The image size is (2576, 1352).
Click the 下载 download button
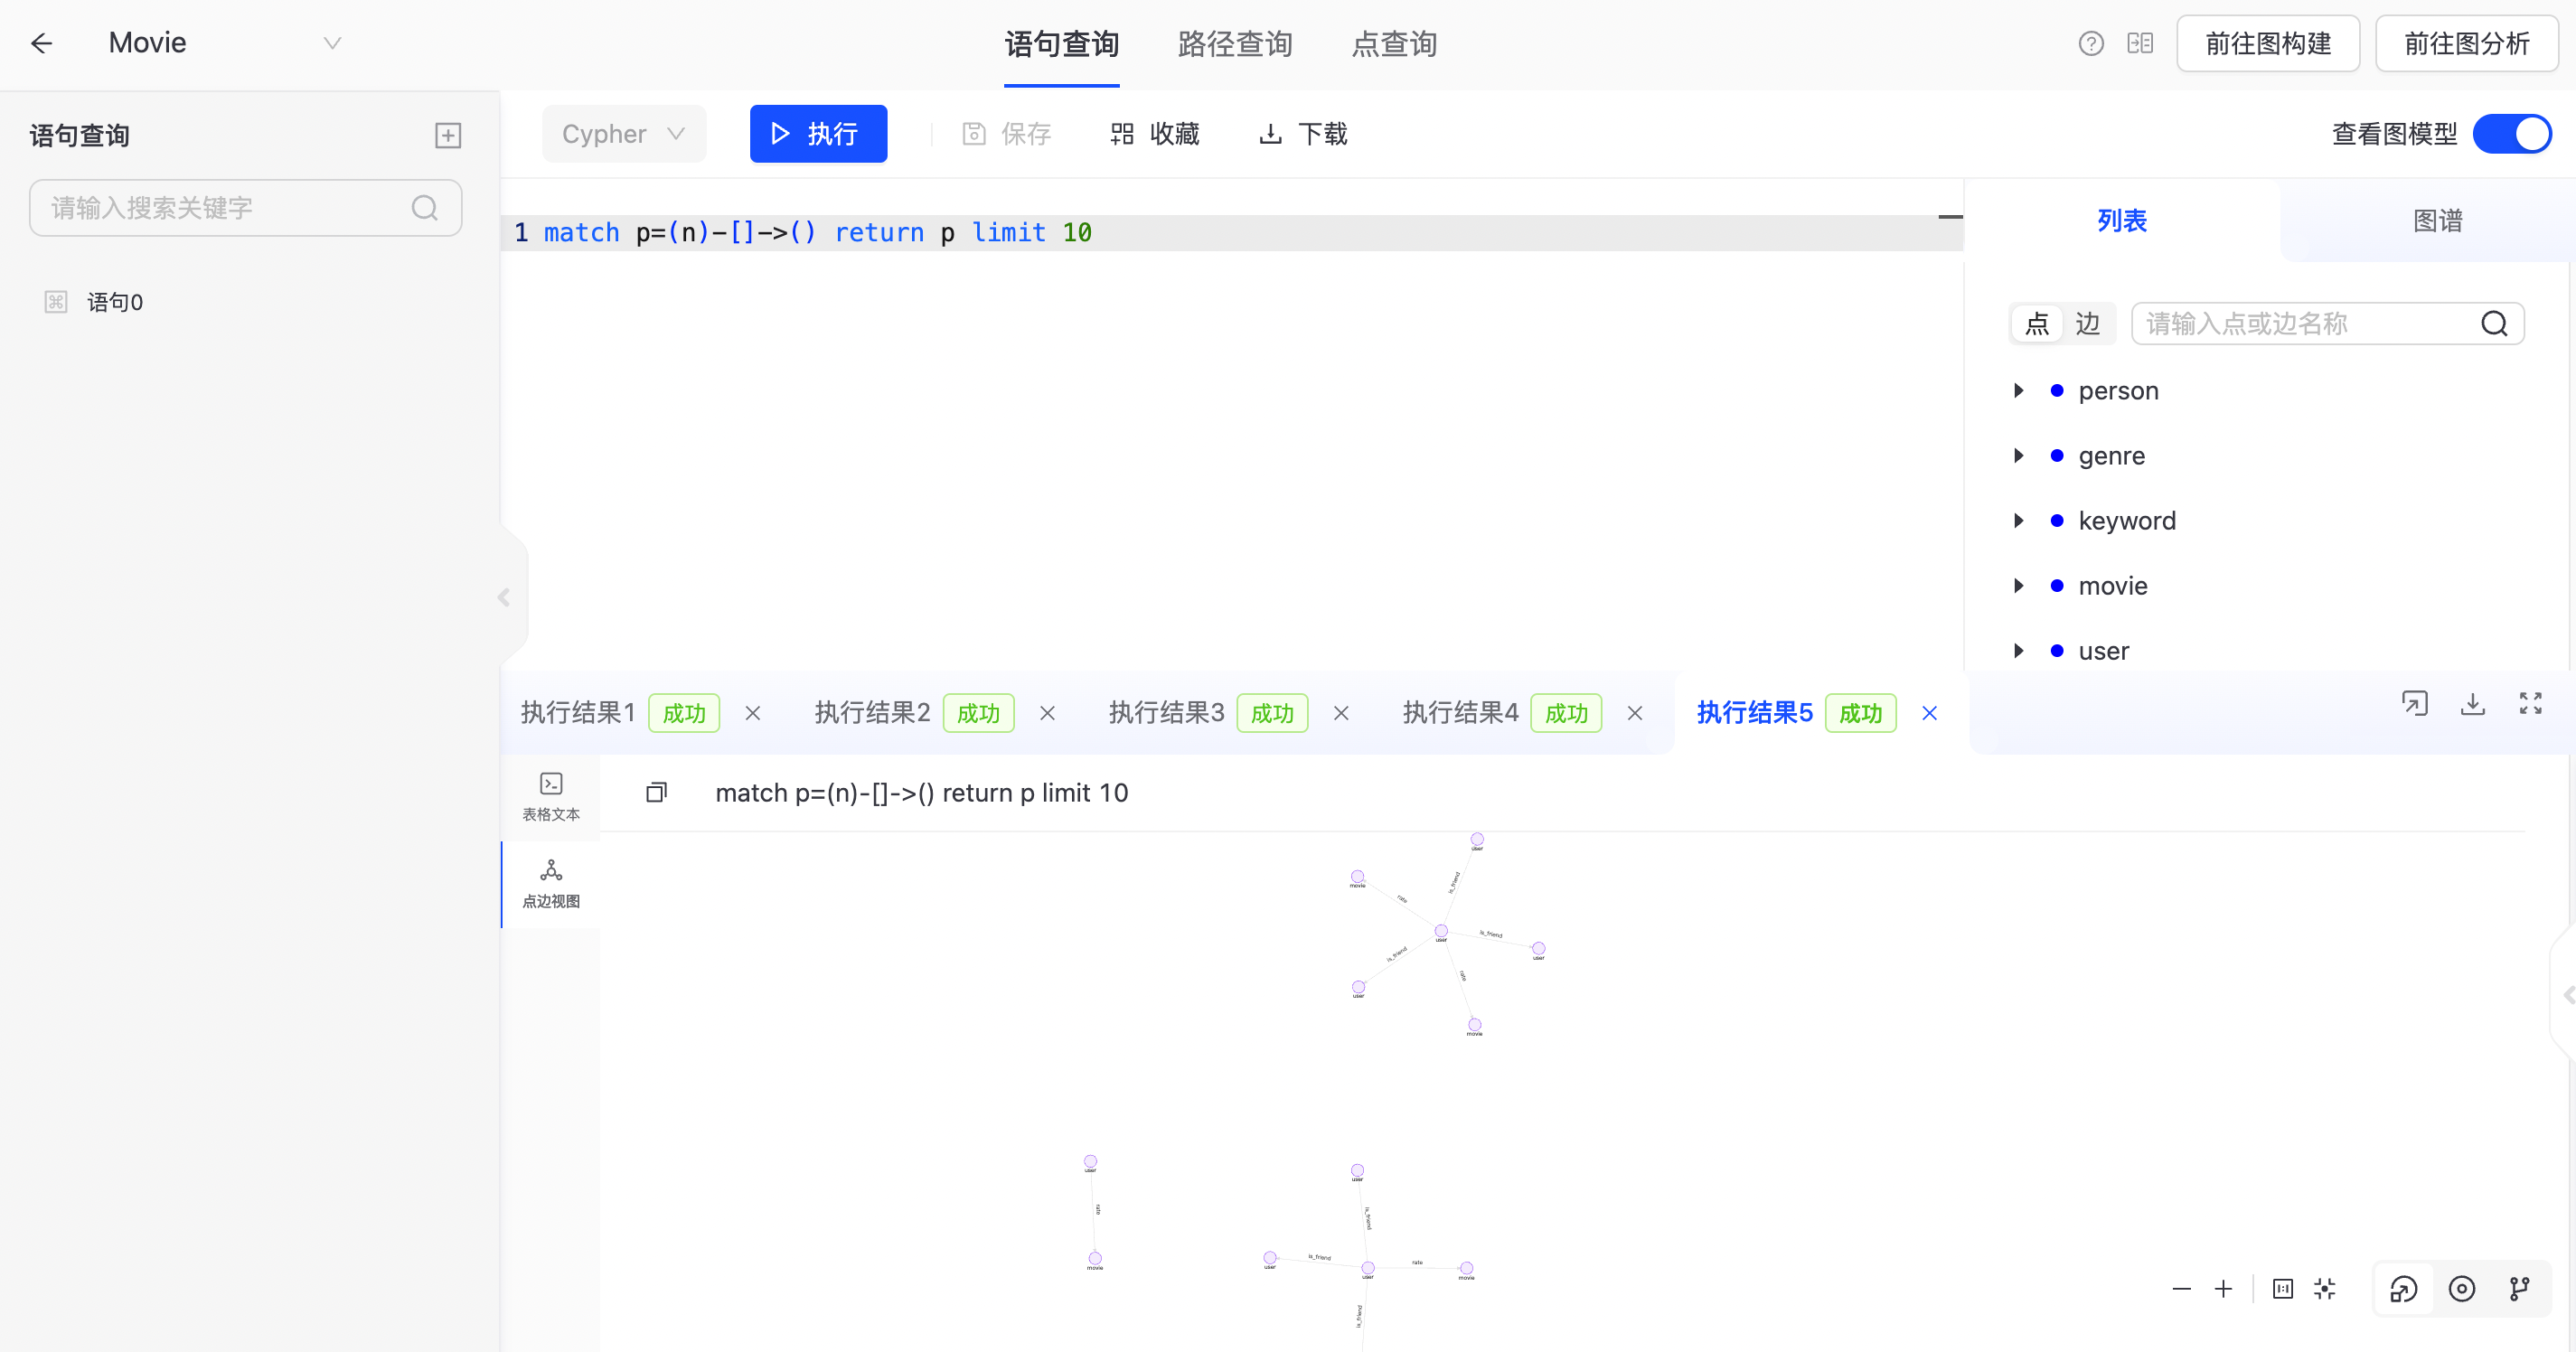1303,134
